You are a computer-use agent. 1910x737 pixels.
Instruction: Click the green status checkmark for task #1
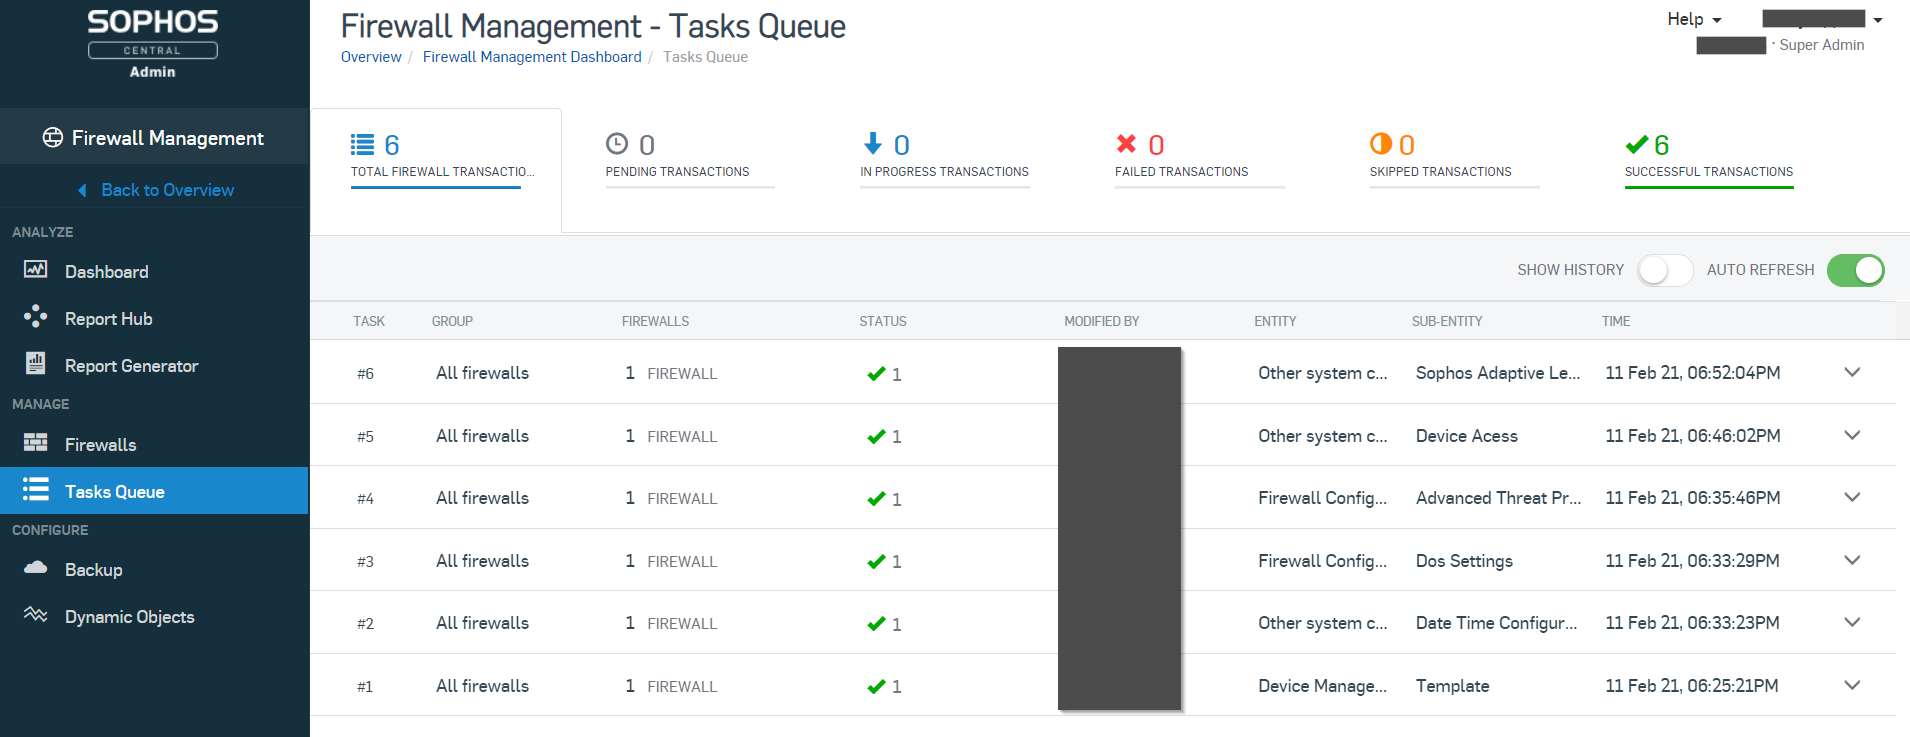pyautogui.click(x=876, y=687)
